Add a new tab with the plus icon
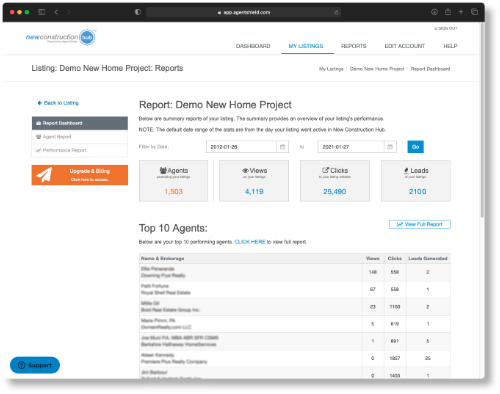 pos(461,12)
